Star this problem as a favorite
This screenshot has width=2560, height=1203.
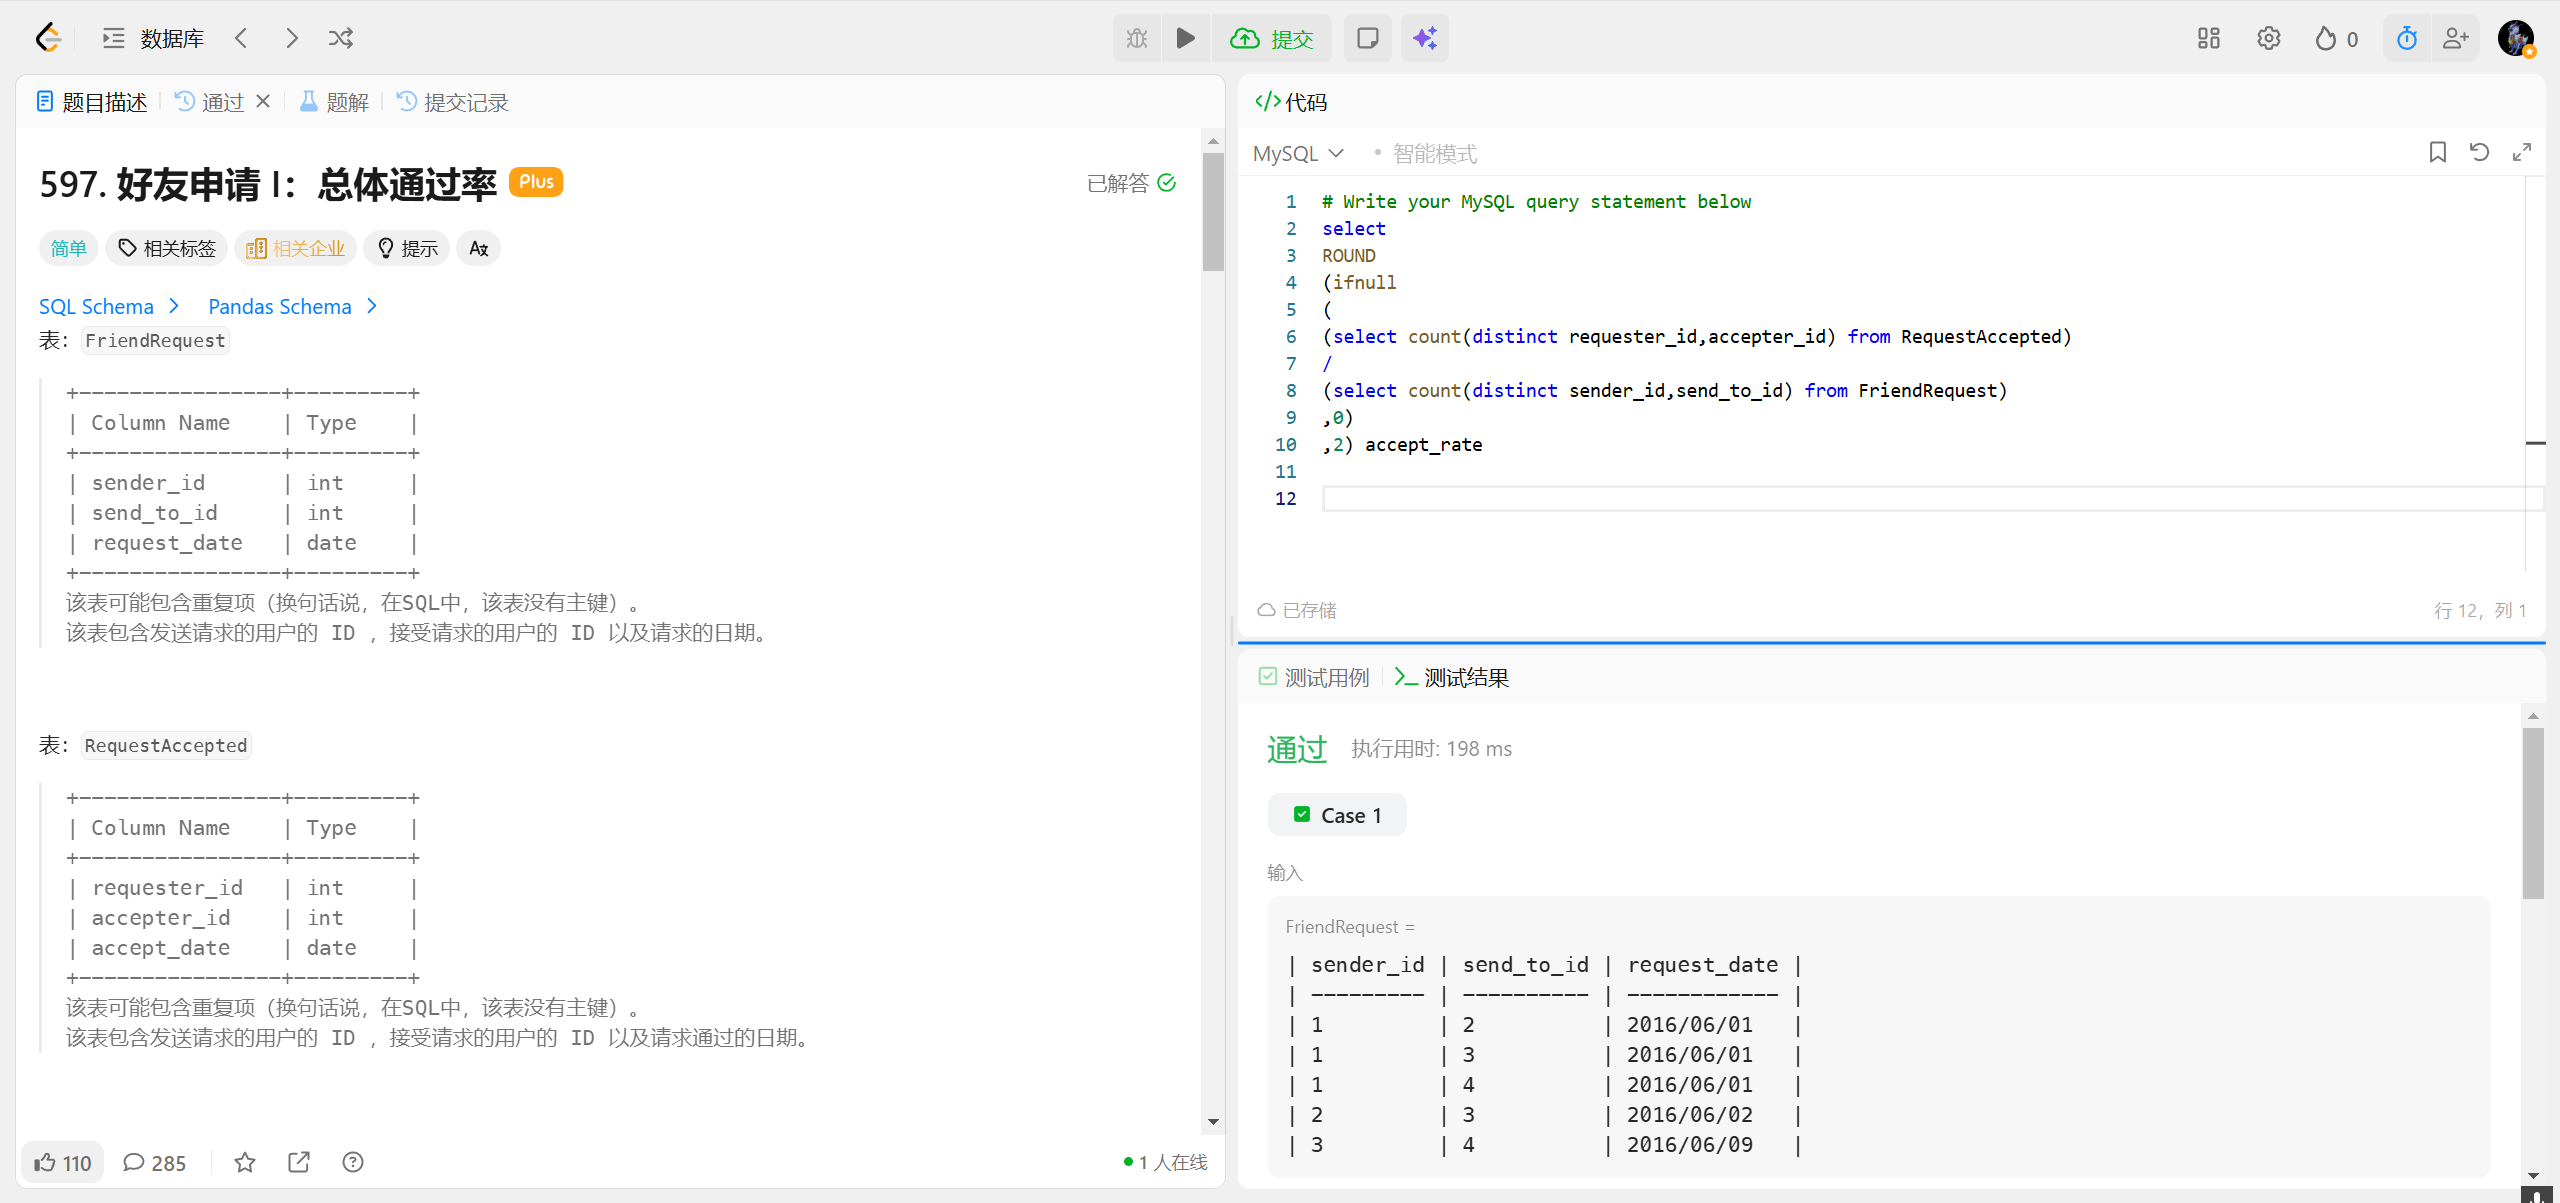(x=245, y=1162)
